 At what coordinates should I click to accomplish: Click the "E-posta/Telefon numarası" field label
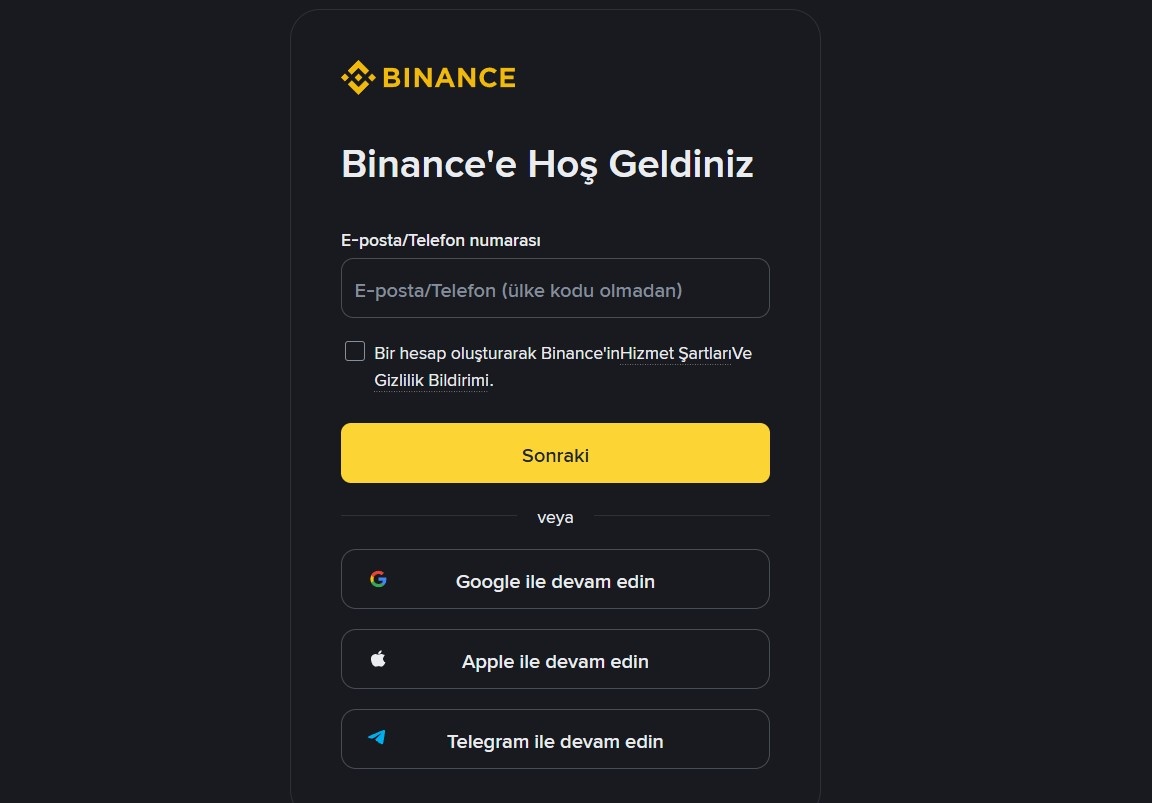click(441, 240)
